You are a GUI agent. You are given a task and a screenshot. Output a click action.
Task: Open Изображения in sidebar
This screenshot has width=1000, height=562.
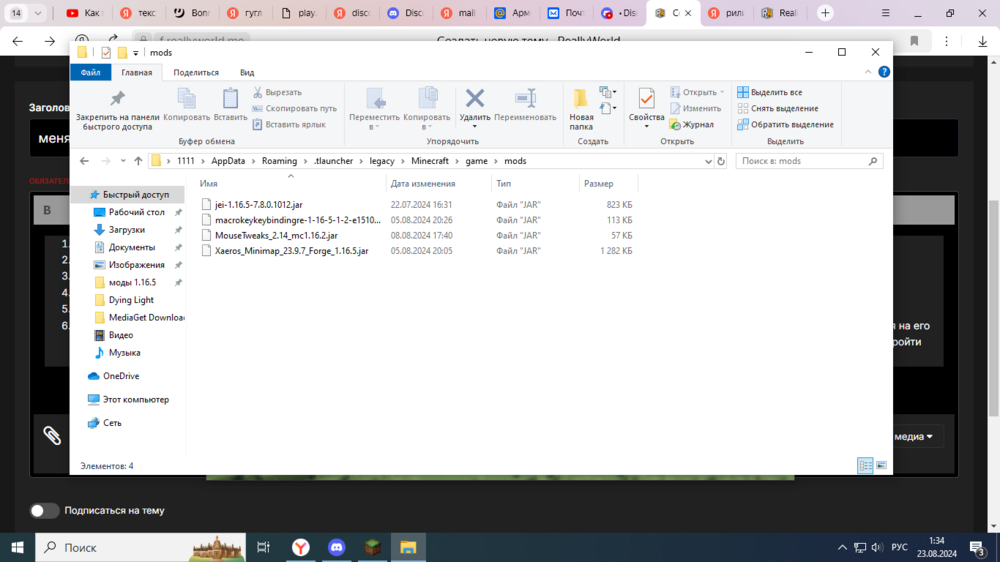pos(129,265)
